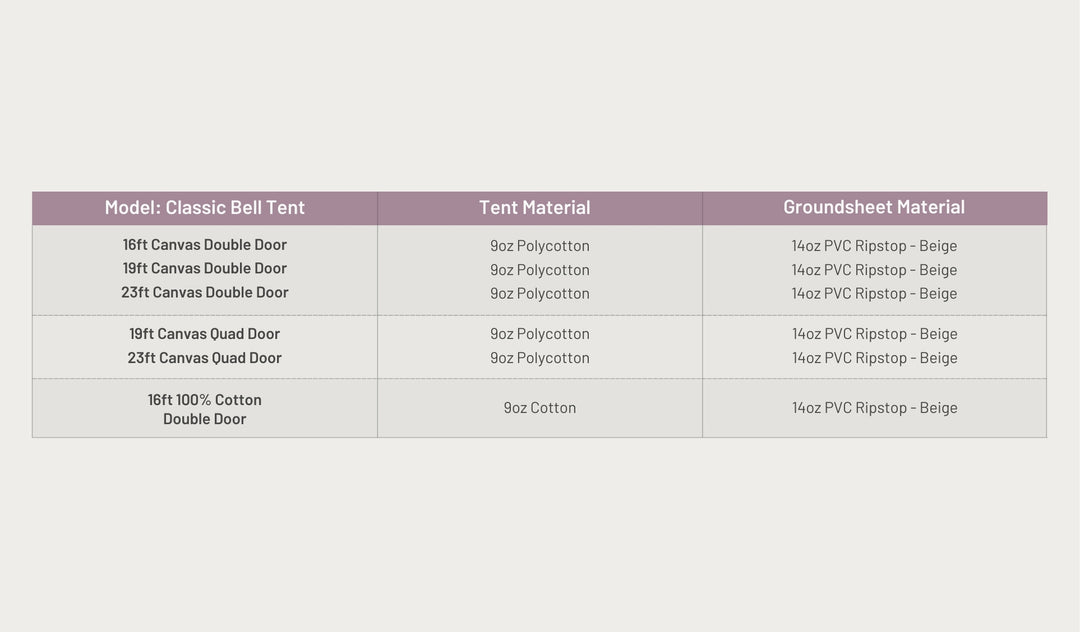The image size is (1080, 632).
Task: Click the '9oz Cotton' tent material cell
Action: click(x=540, y=408)
